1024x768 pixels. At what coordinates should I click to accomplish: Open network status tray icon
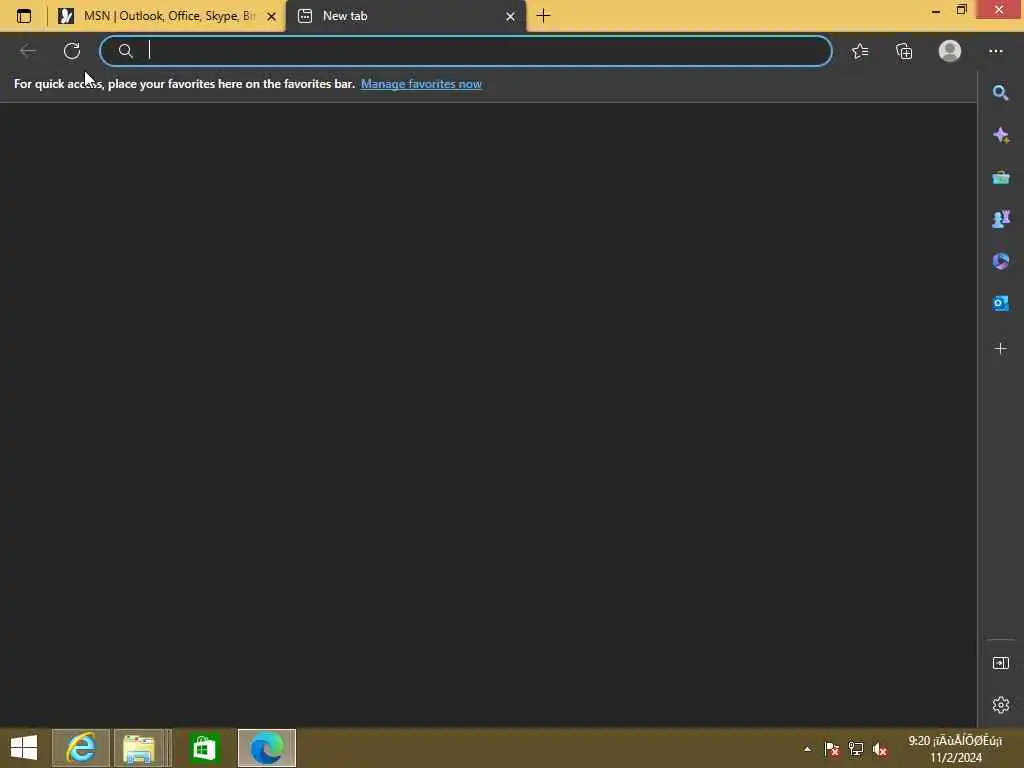click(x=856, y=749)
